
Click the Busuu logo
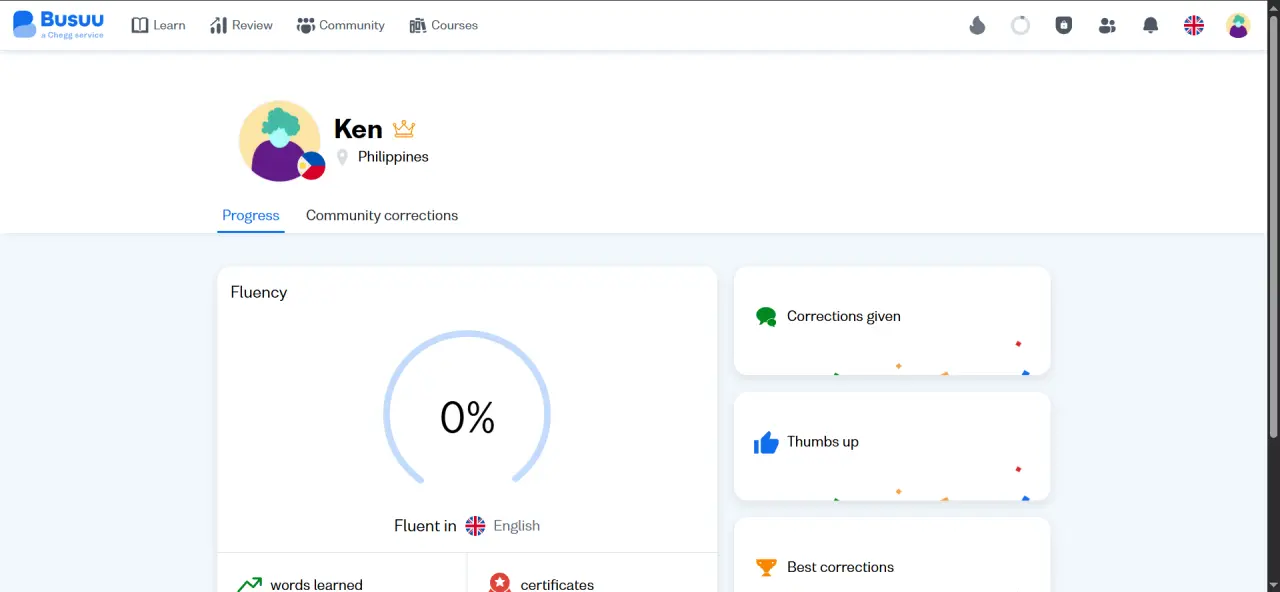click(58, 25)
